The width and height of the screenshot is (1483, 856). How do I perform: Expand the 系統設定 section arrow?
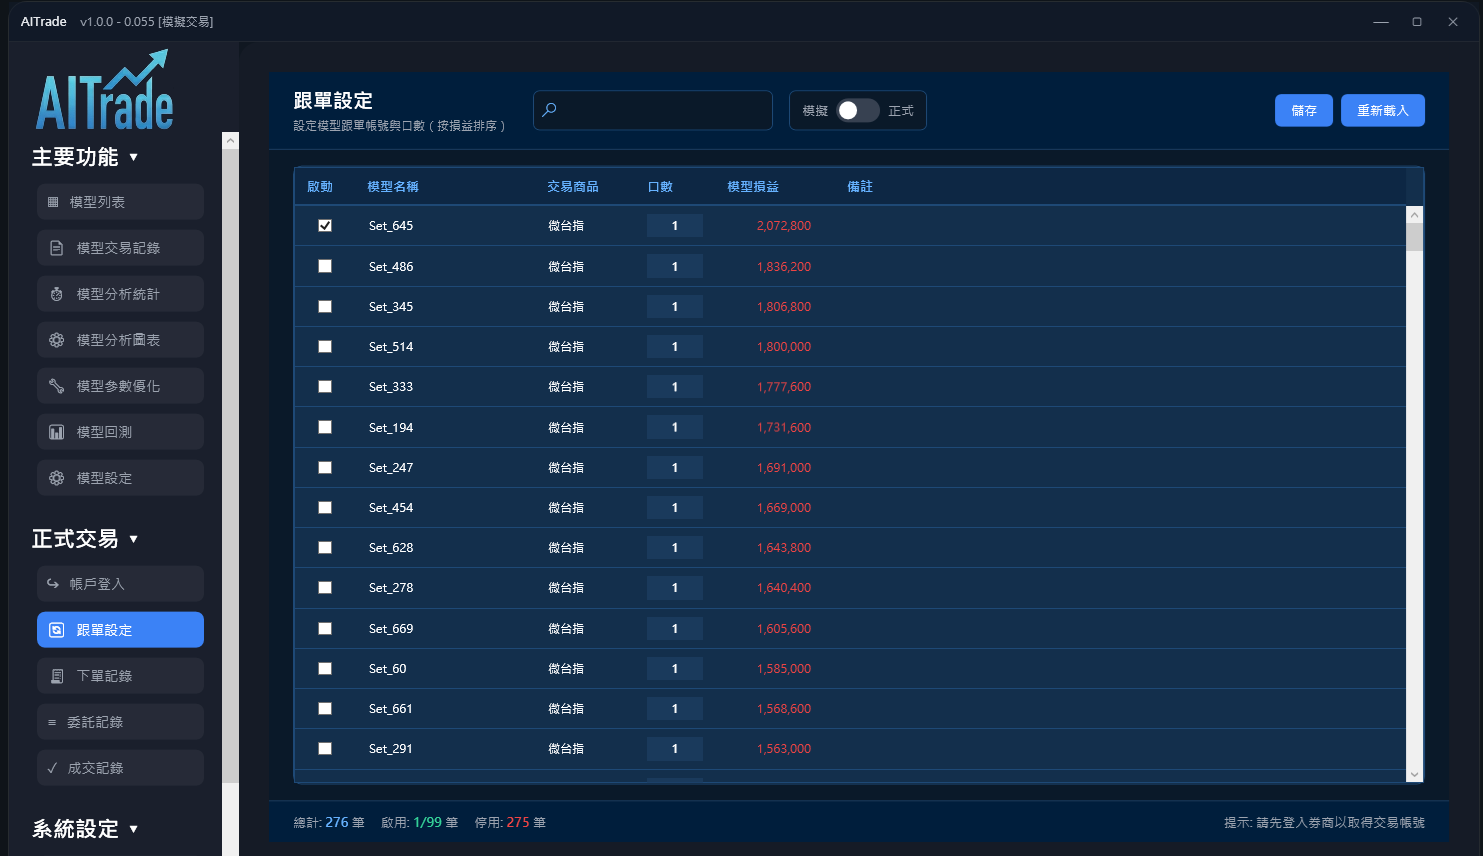(x=134, y=829)
